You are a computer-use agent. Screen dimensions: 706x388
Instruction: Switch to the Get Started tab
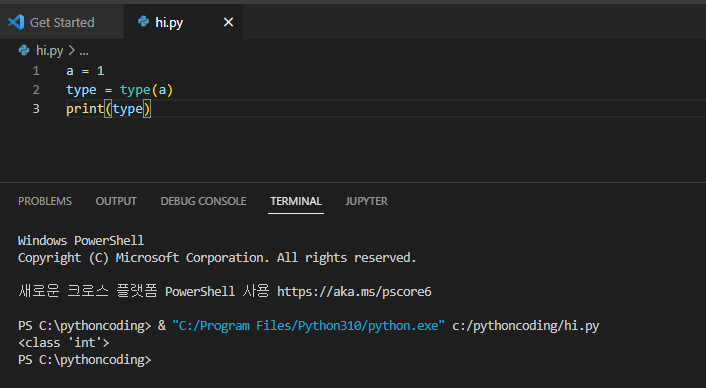pos(62,22)
